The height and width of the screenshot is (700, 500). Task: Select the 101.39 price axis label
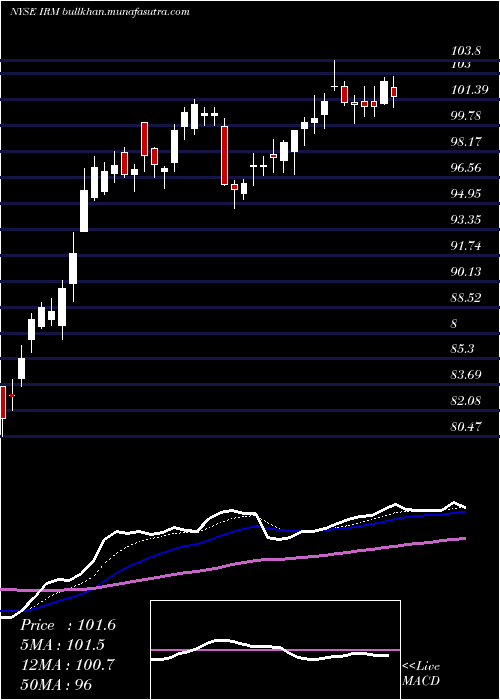[469, 90]
